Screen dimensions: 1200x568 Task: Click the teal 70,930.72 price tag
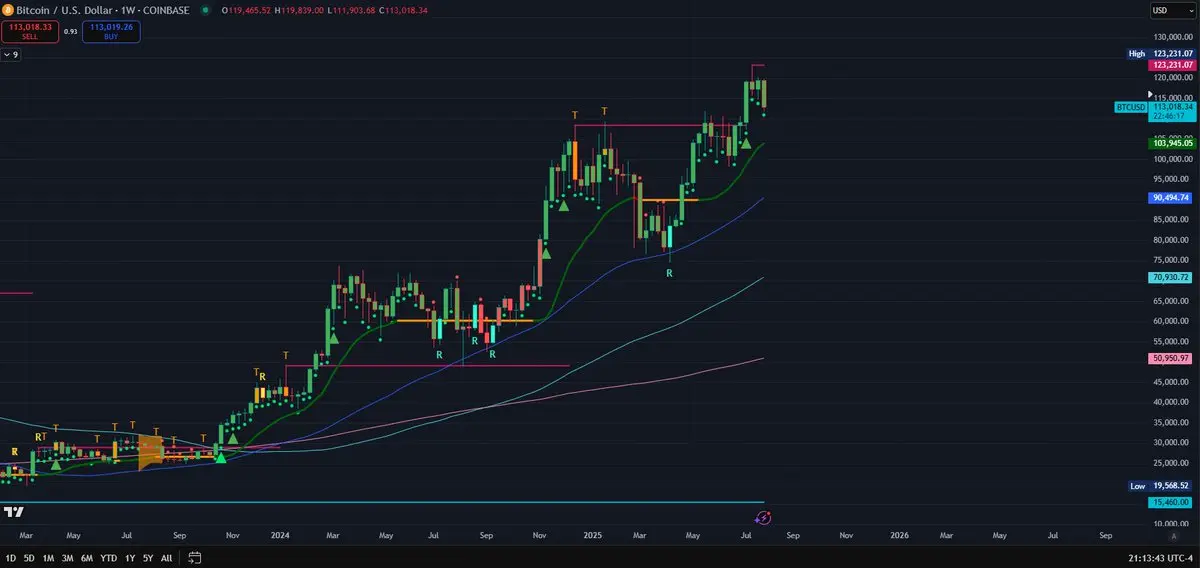pyautogui.click(x=1173, y=277)
